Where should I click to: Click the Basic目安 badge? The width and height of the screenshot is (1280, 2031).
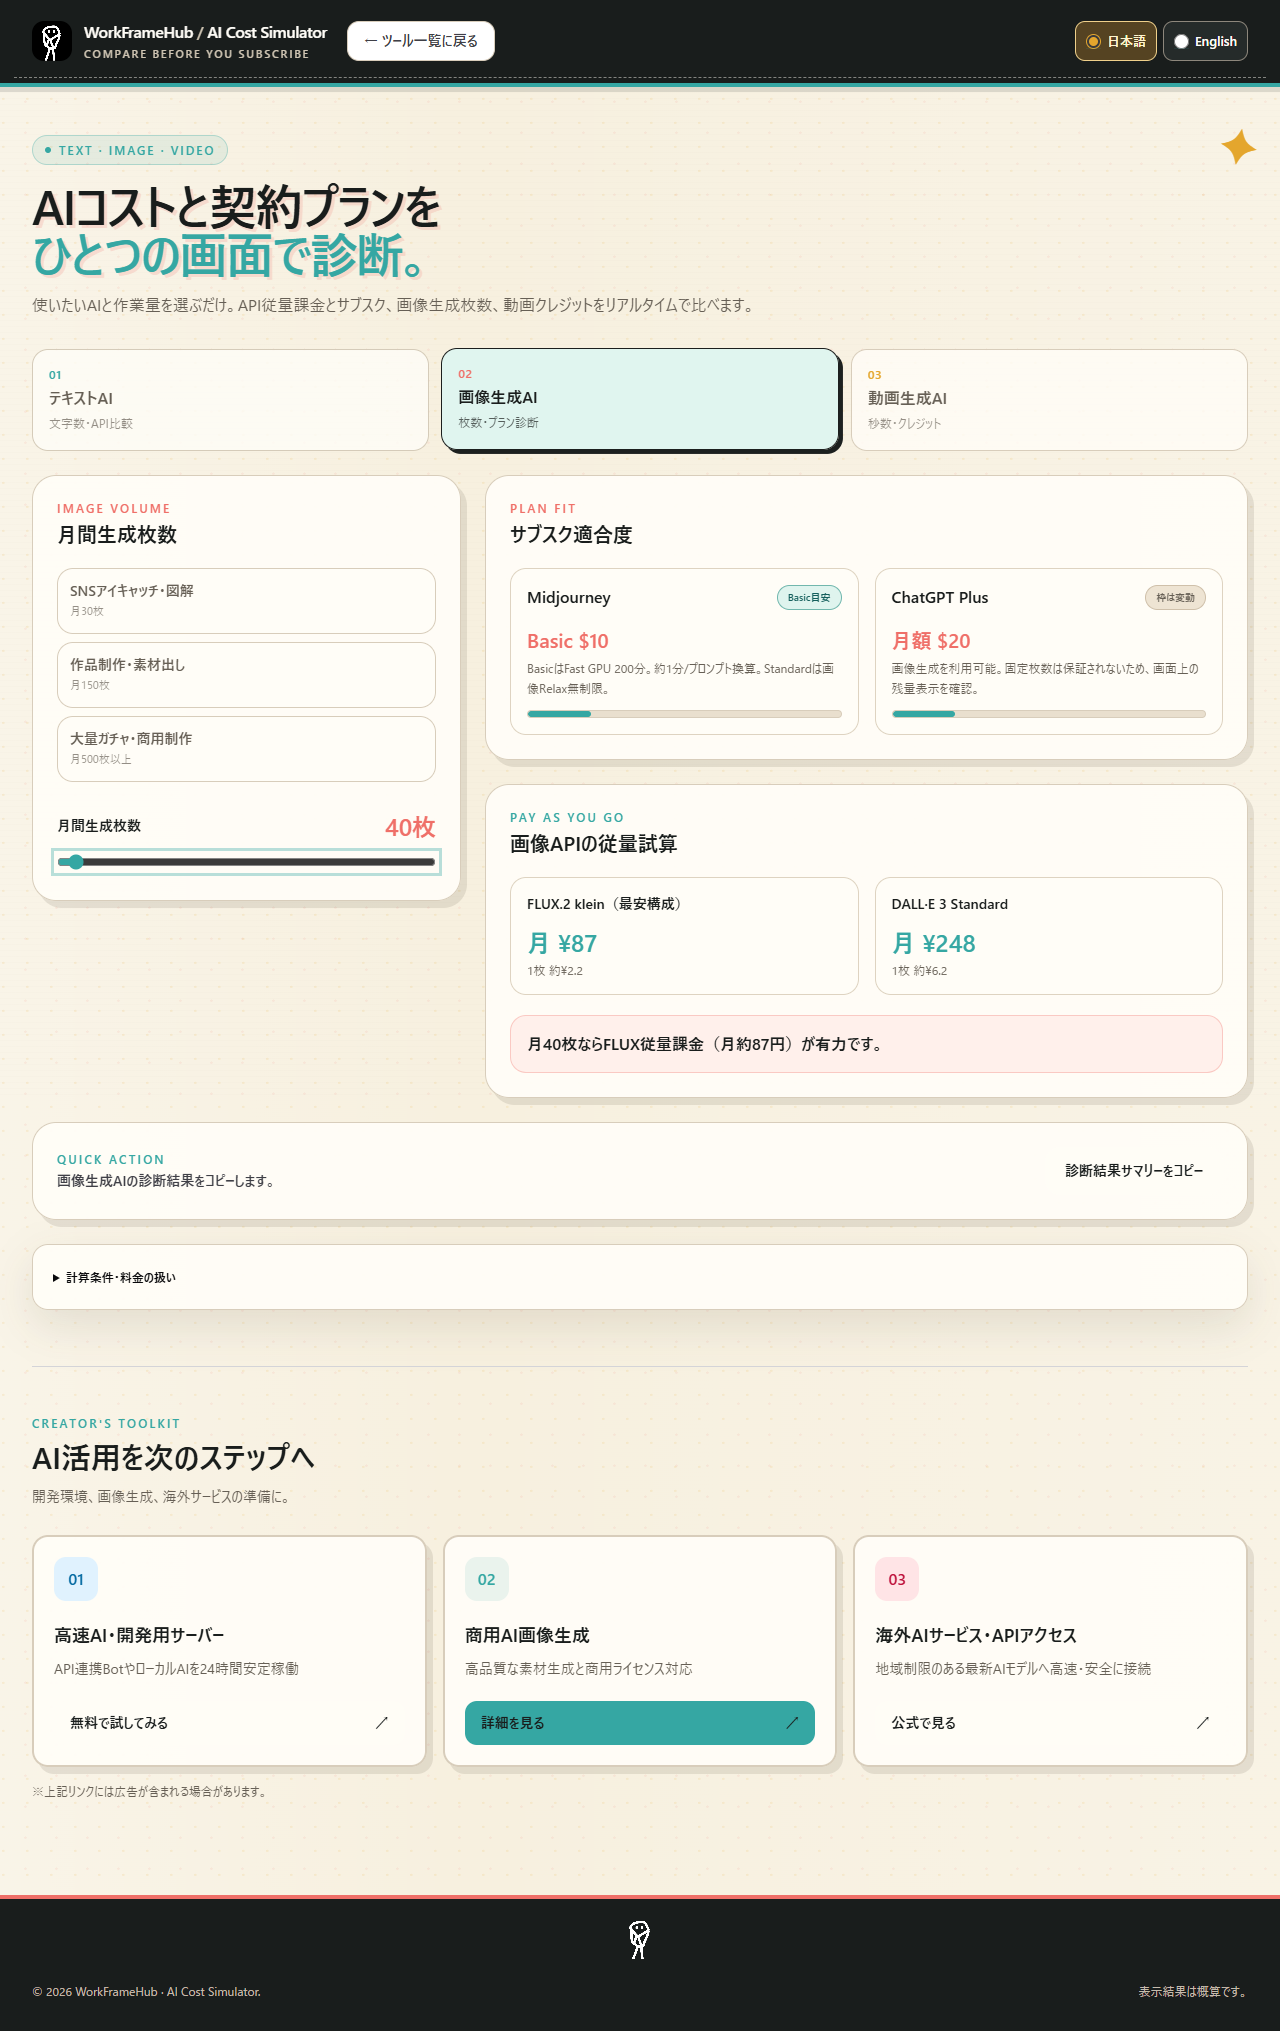(809, 598)
